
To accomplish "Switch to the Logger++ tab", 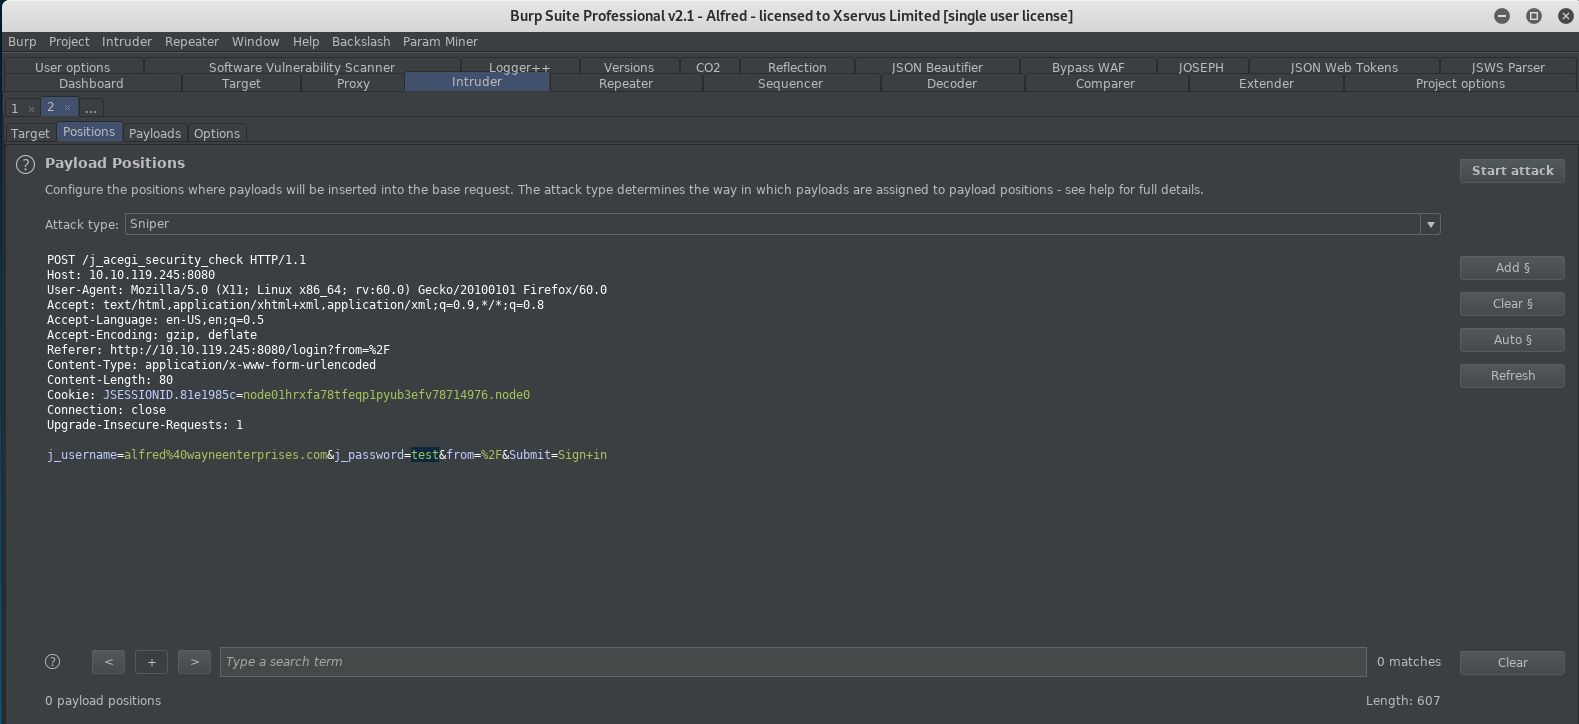I will (519, 67).
